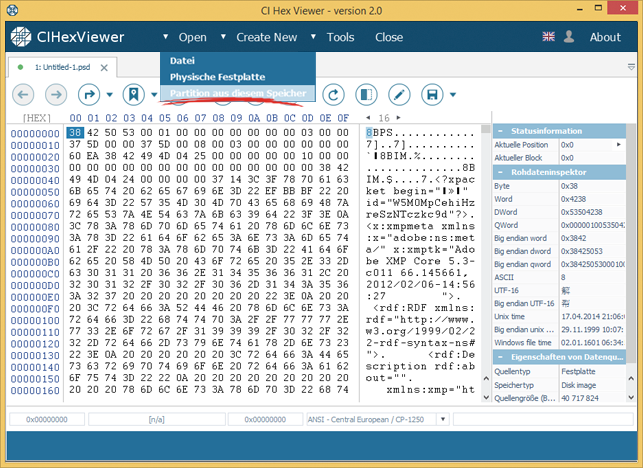Click the pencil edit mode icon
643x468 pixels.
coord(399,95)
